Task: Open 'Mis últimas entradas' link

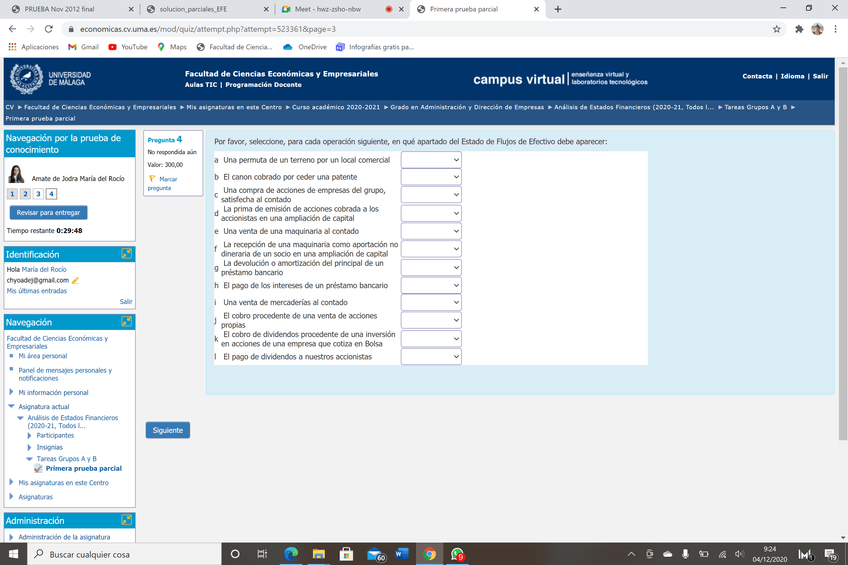Action: pos(37,291)
